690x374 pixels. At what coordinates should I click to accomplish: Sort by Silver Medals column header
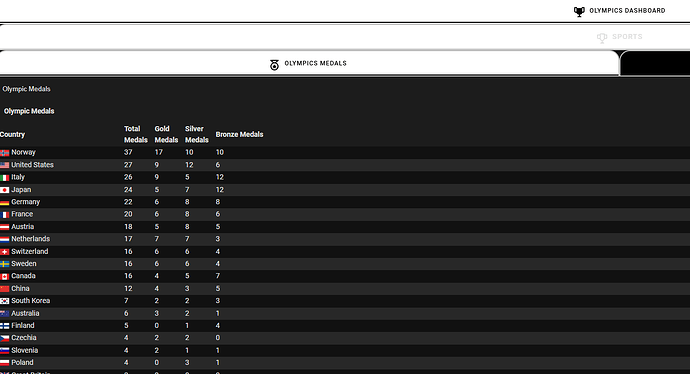click(197, 134)
